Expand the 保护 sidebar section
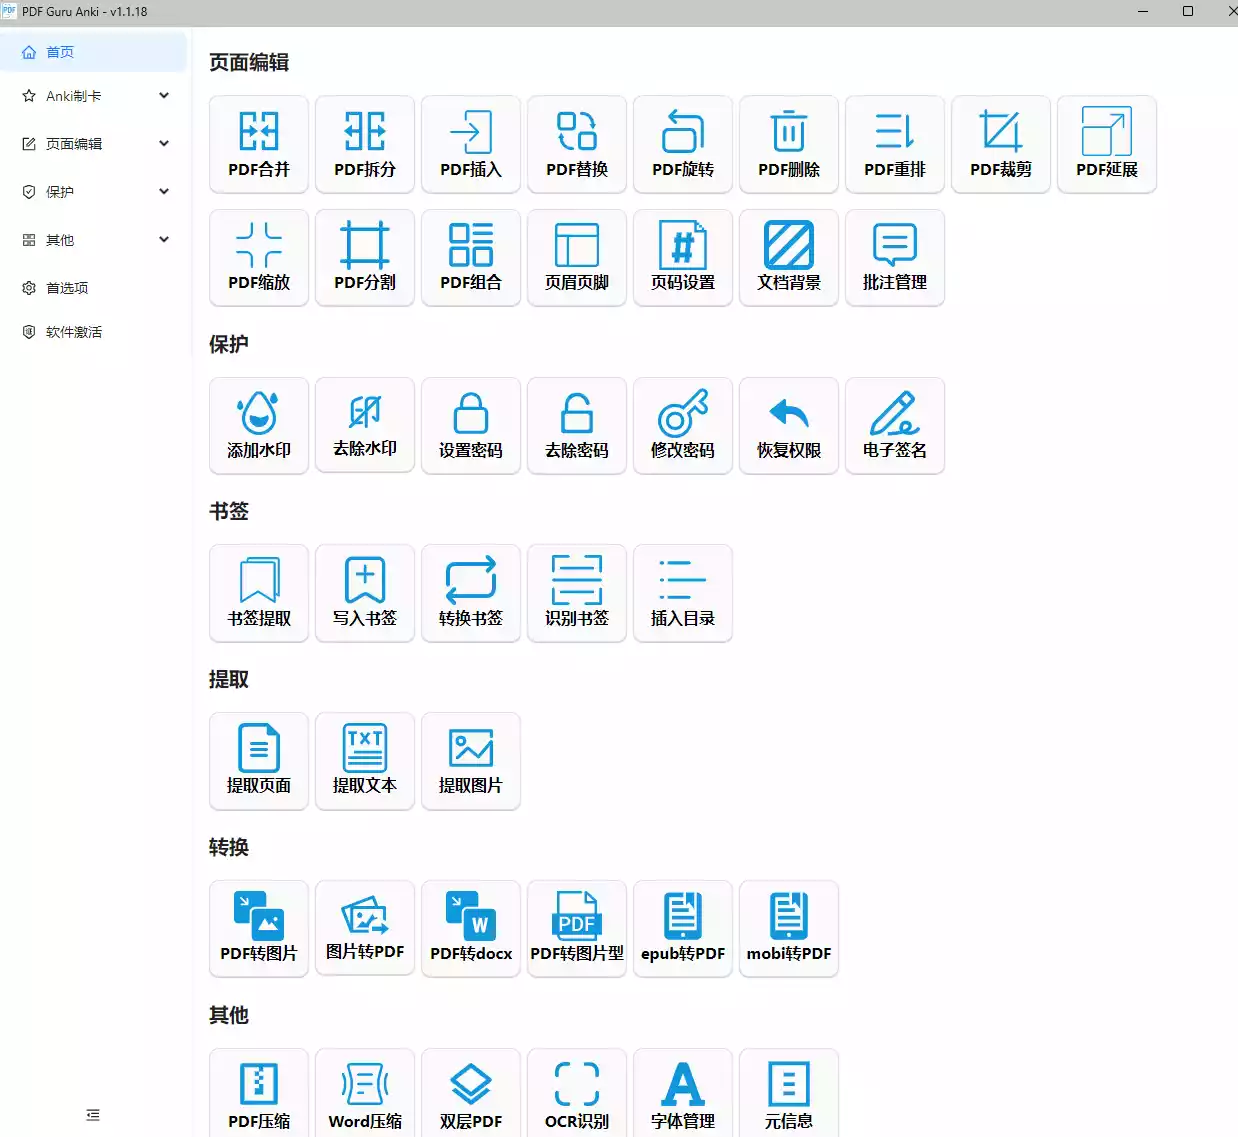Screen dimensions: 1238x1137 [94, 192]
